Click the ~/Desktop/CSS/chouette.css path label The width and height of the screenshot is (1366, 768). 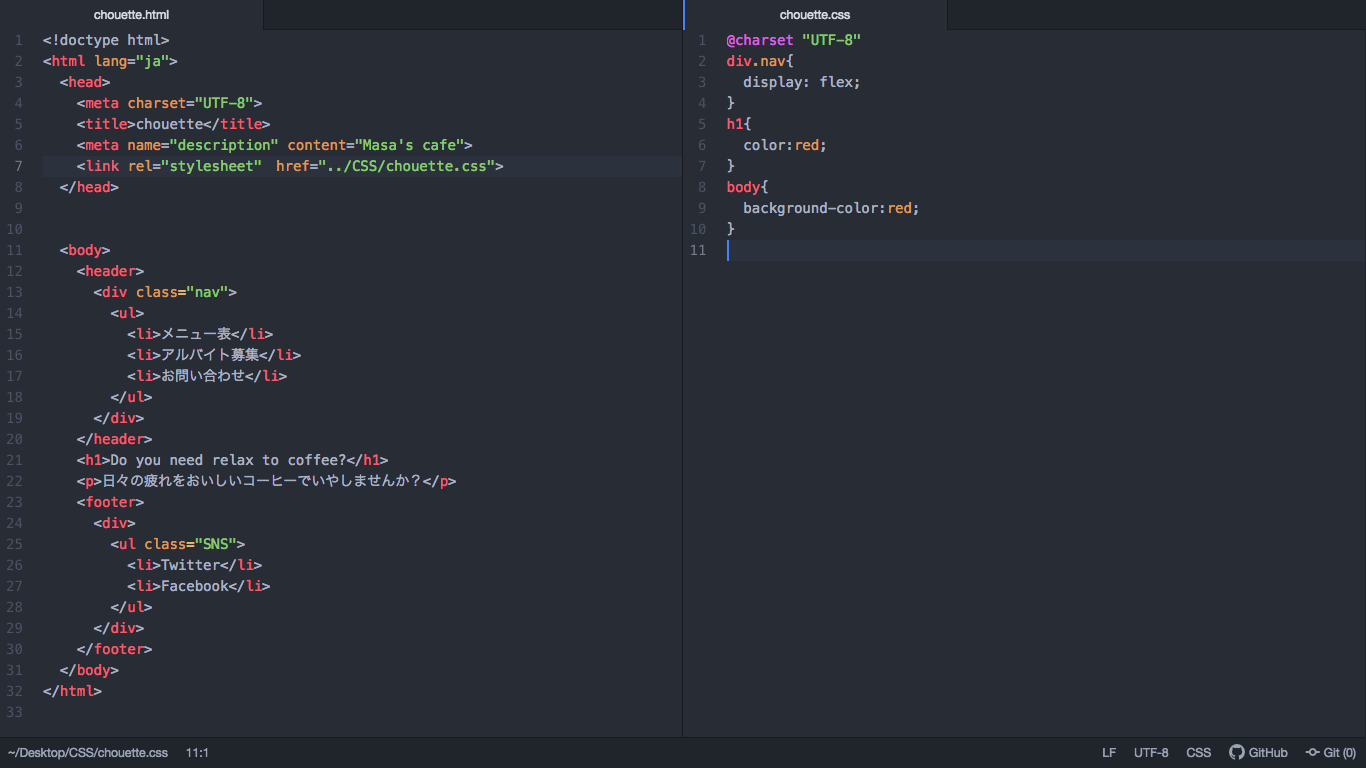click(88, 752)
